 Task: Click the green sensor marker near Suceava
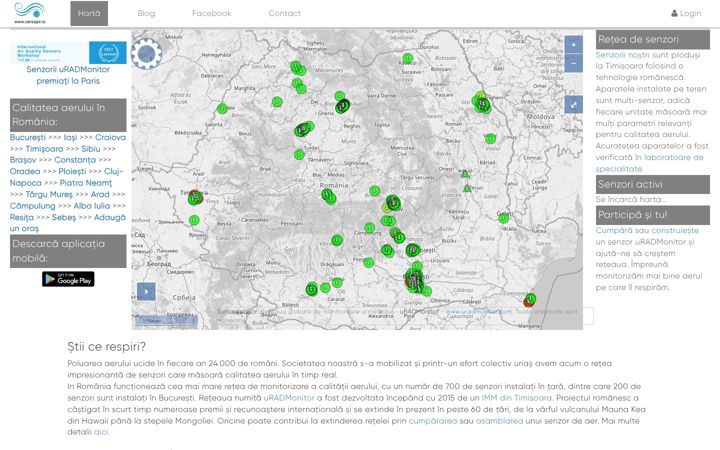pos(407,58)
